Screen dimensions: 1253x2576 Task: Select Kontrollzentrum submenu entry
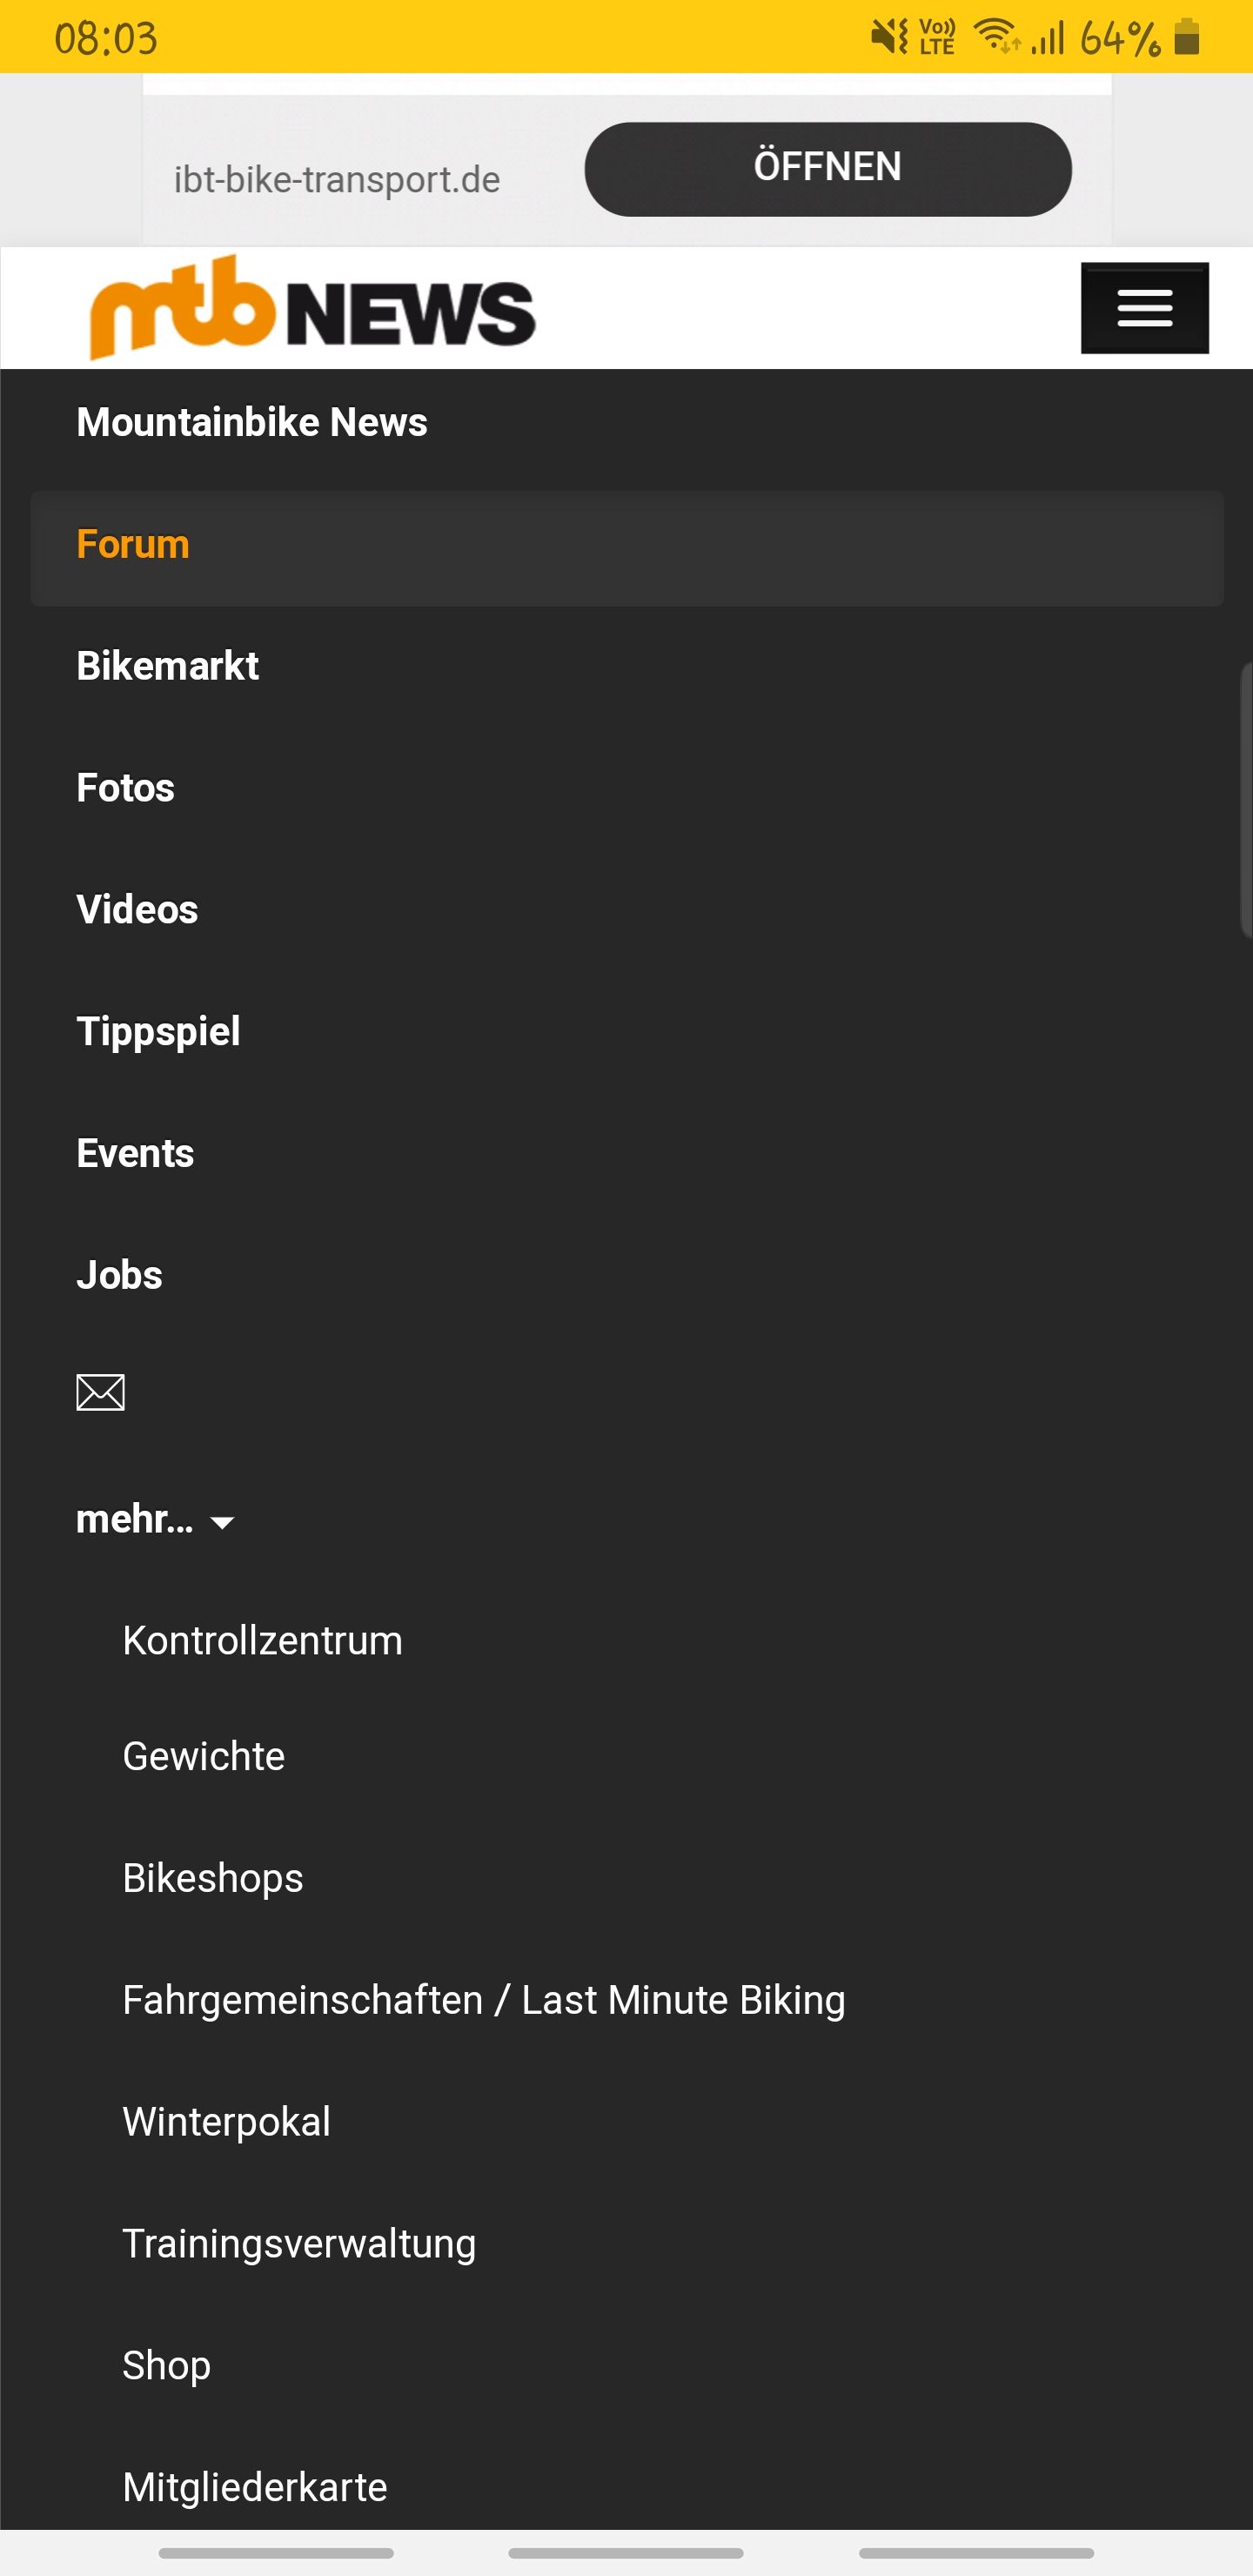[262, 1641]
